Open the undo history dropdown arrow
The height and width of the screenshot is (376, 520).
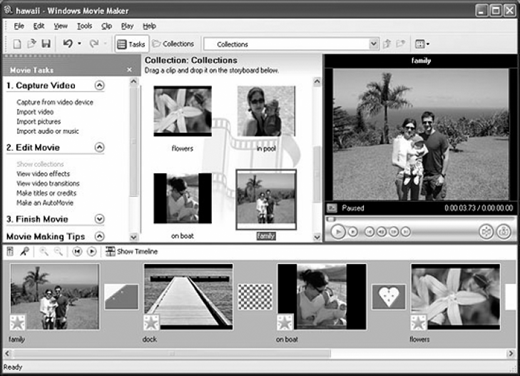[79, 43]
